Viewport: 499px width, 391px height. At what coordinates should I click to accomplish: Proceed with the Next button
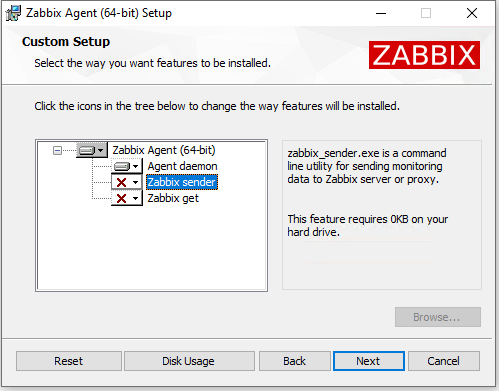[369, 361]
